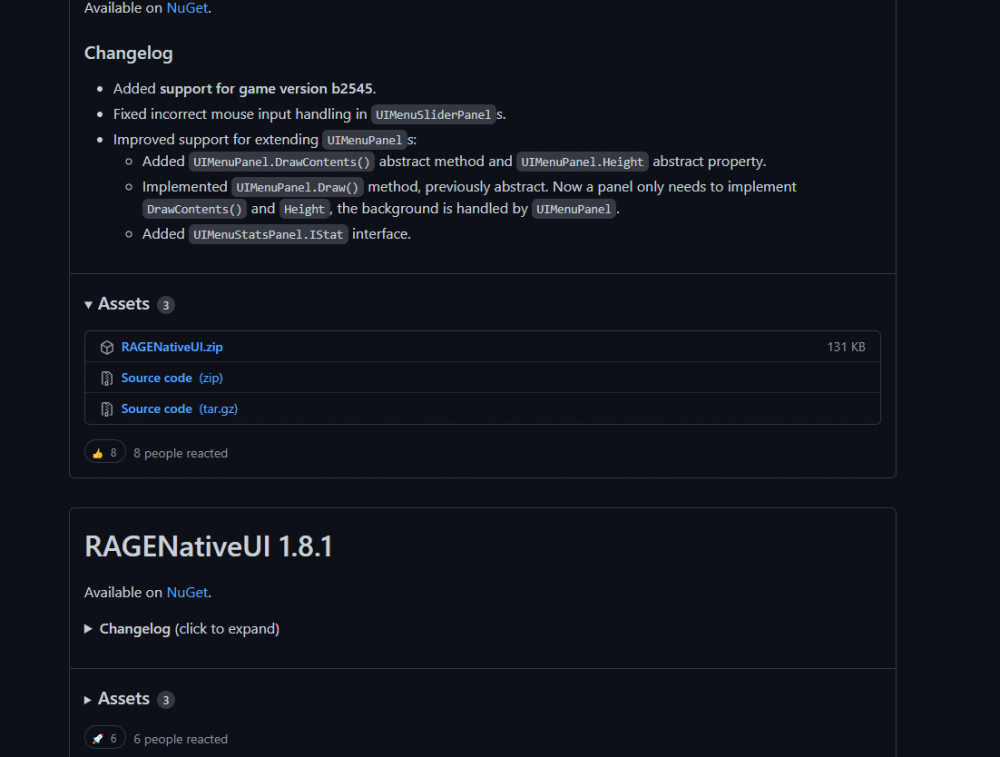Toggle the rocket reaction with 6
Image resolution: width=1000 pixels, height=757 pixels.
[x=105, y=739]
